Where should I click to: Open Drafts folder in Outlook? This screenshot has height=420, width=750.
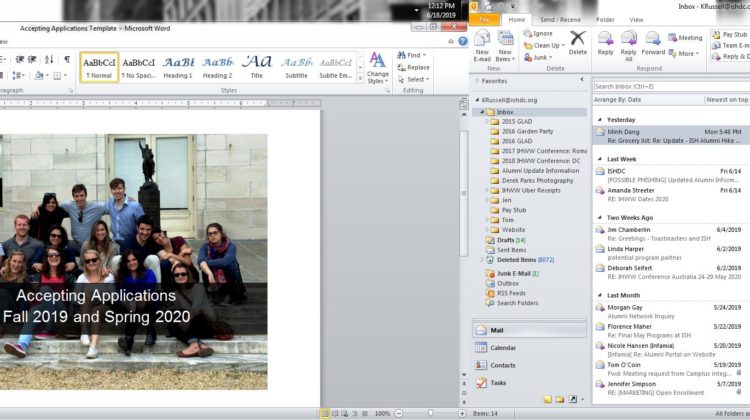coord(506,240)
